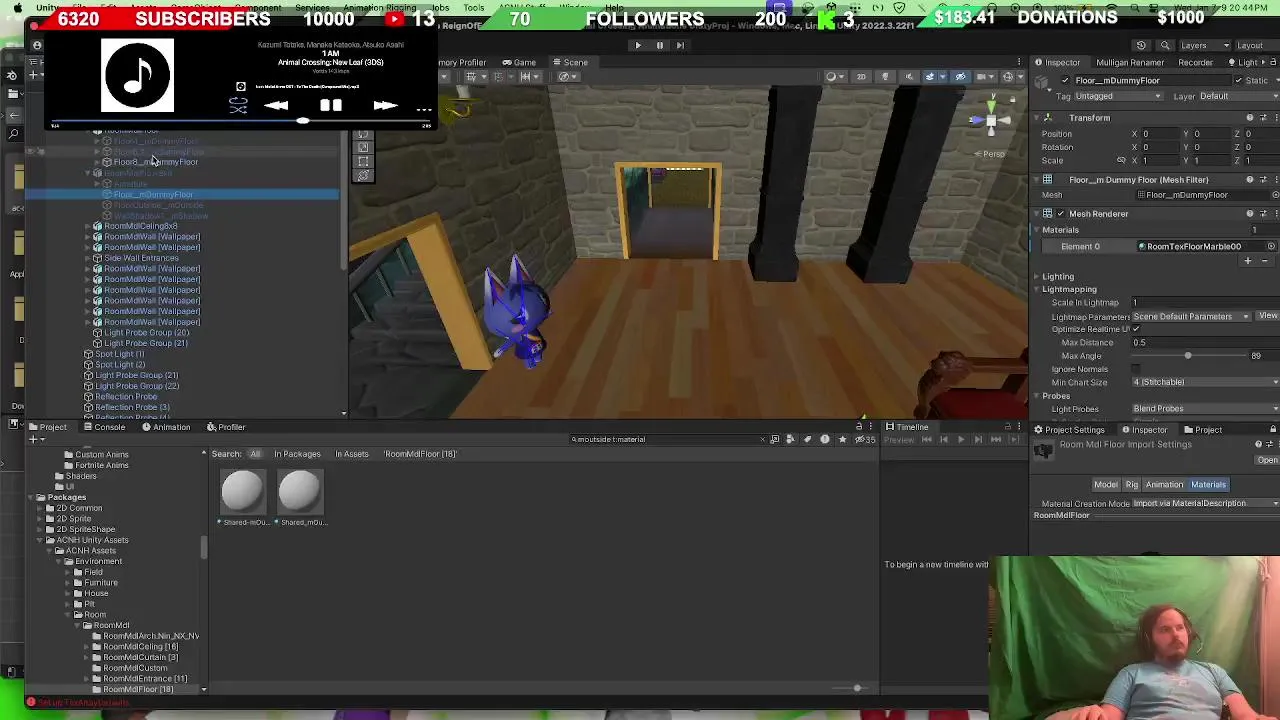Viewport: 1280px width, 720px height.
Task: Toggle 2D view in Scene toolbar
Action: [861, 77]
